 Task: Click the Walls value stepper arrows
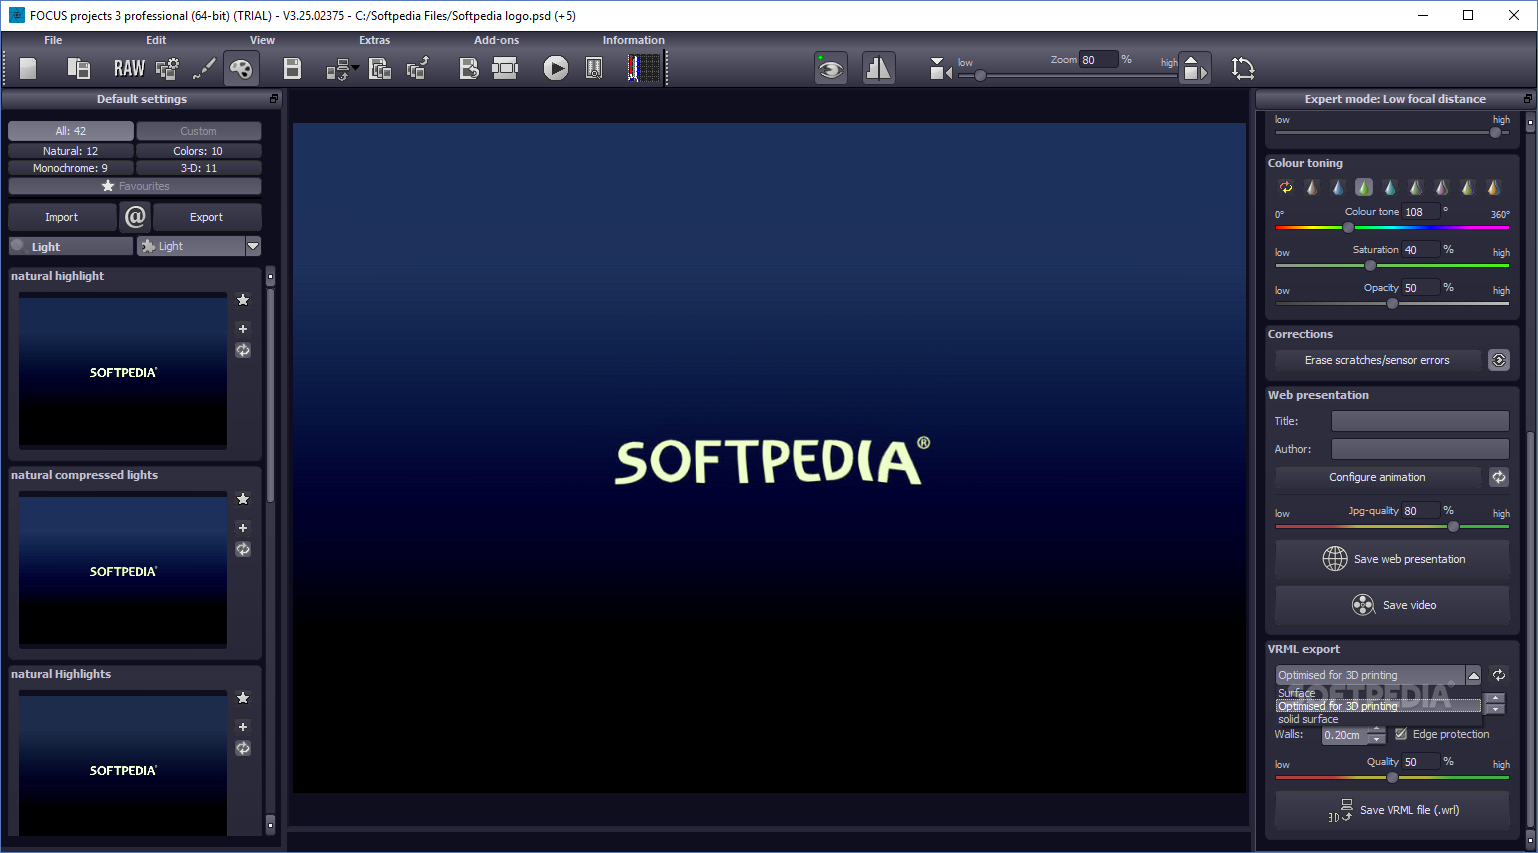pos(1377,735)
